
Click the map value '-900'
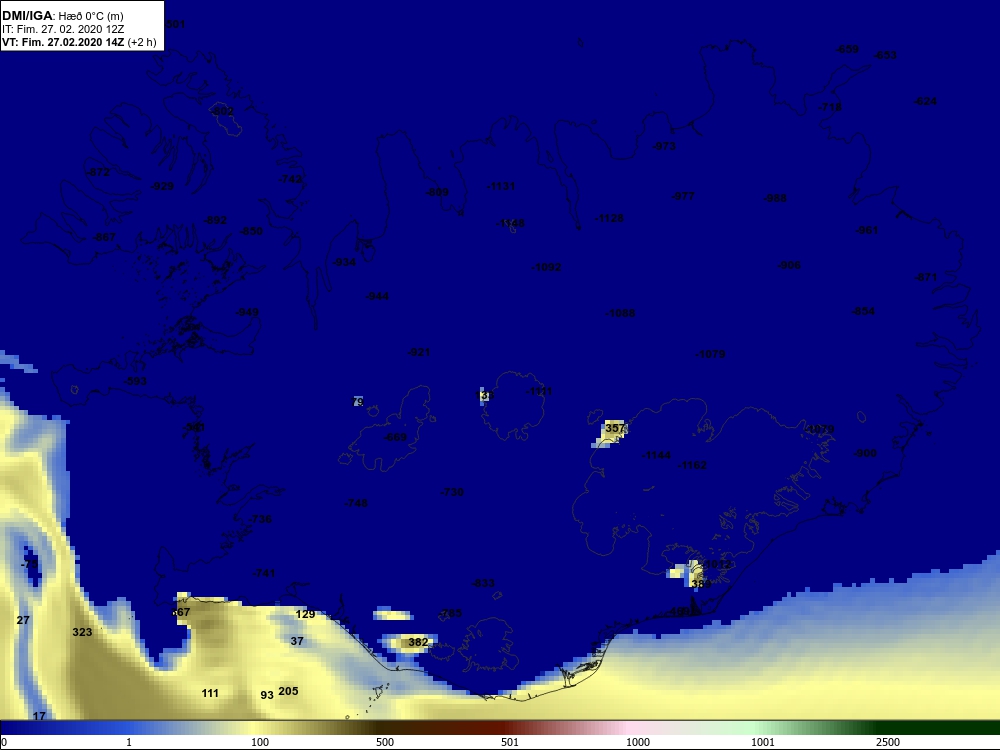click(x=865, y=453)
